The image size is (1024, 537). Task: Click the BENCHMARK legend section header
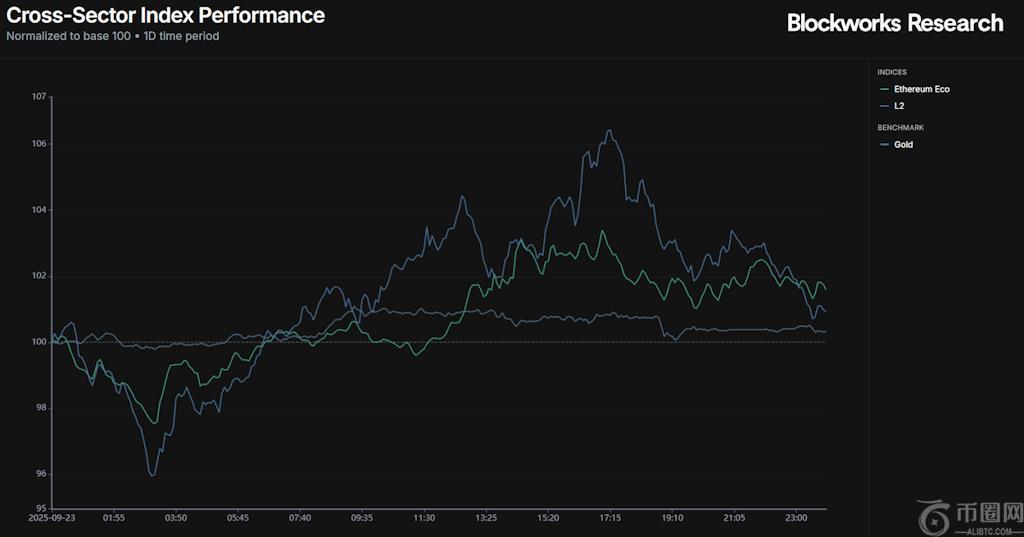click(x=900, y=128)
